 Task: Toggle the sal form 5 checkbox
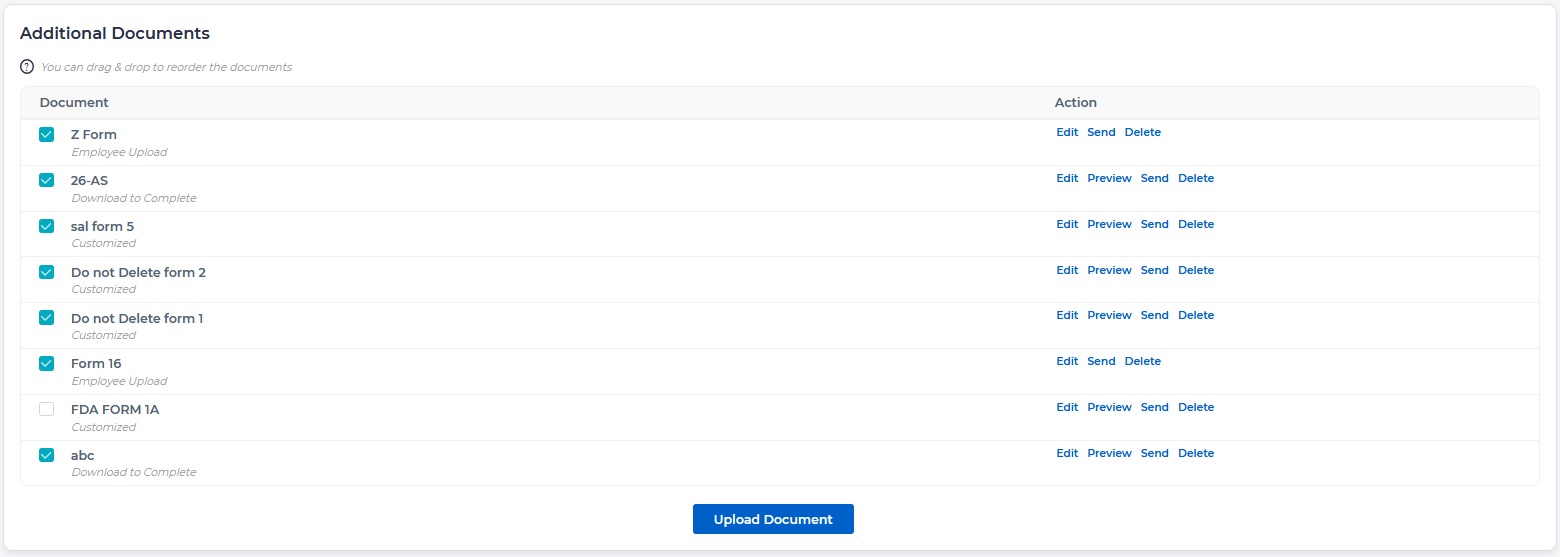pos(46,226)
